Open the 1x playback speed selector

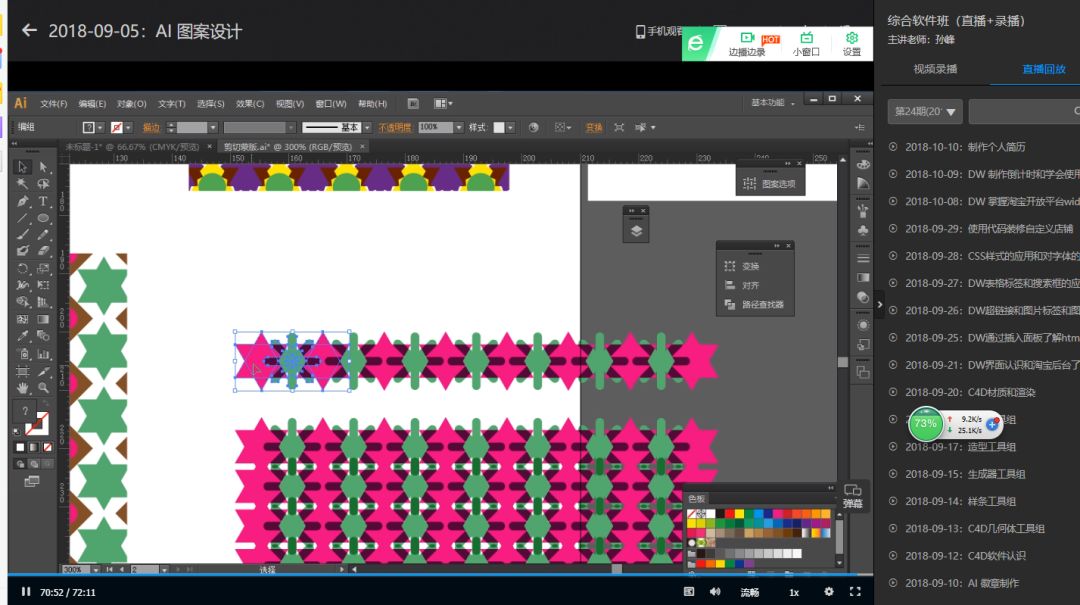coord(794,592)
